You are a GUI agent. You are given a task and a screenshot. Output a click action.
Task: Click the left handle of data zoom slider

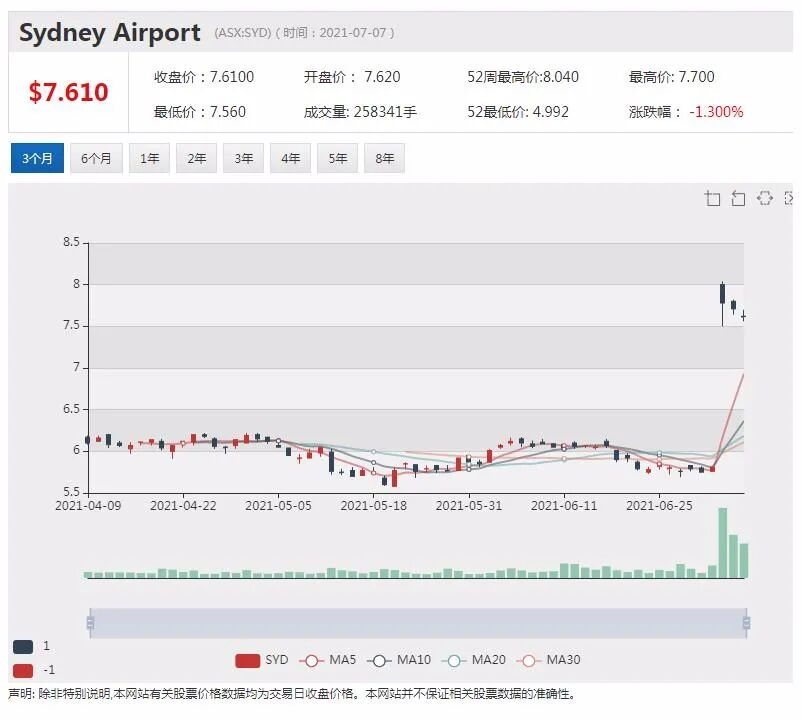click(91, 623)
